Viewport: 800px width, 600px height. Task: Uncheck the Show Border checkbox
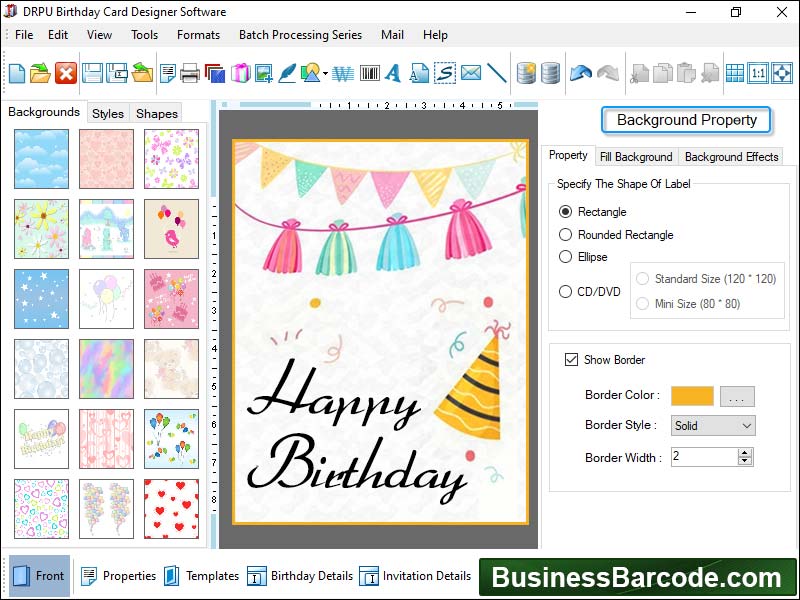point(571,360)
